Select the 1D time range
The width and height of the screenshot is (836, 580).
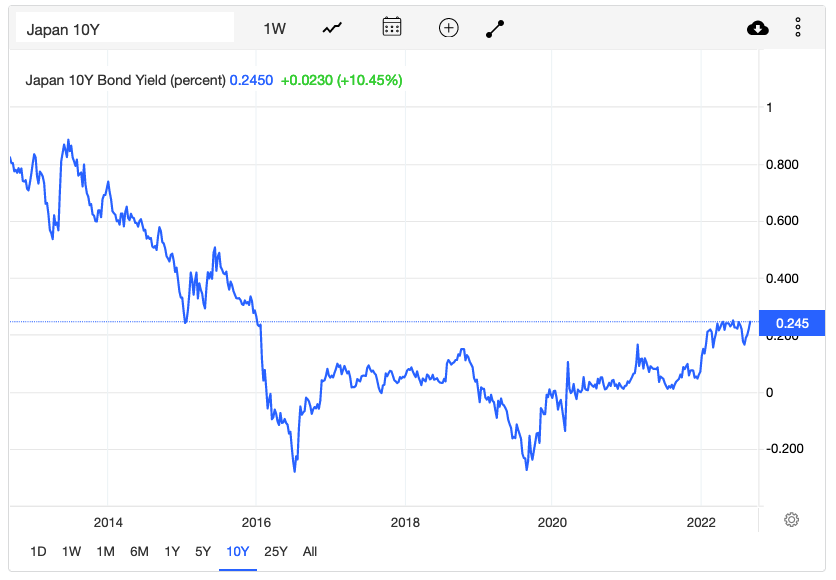[x=38, y=551]
